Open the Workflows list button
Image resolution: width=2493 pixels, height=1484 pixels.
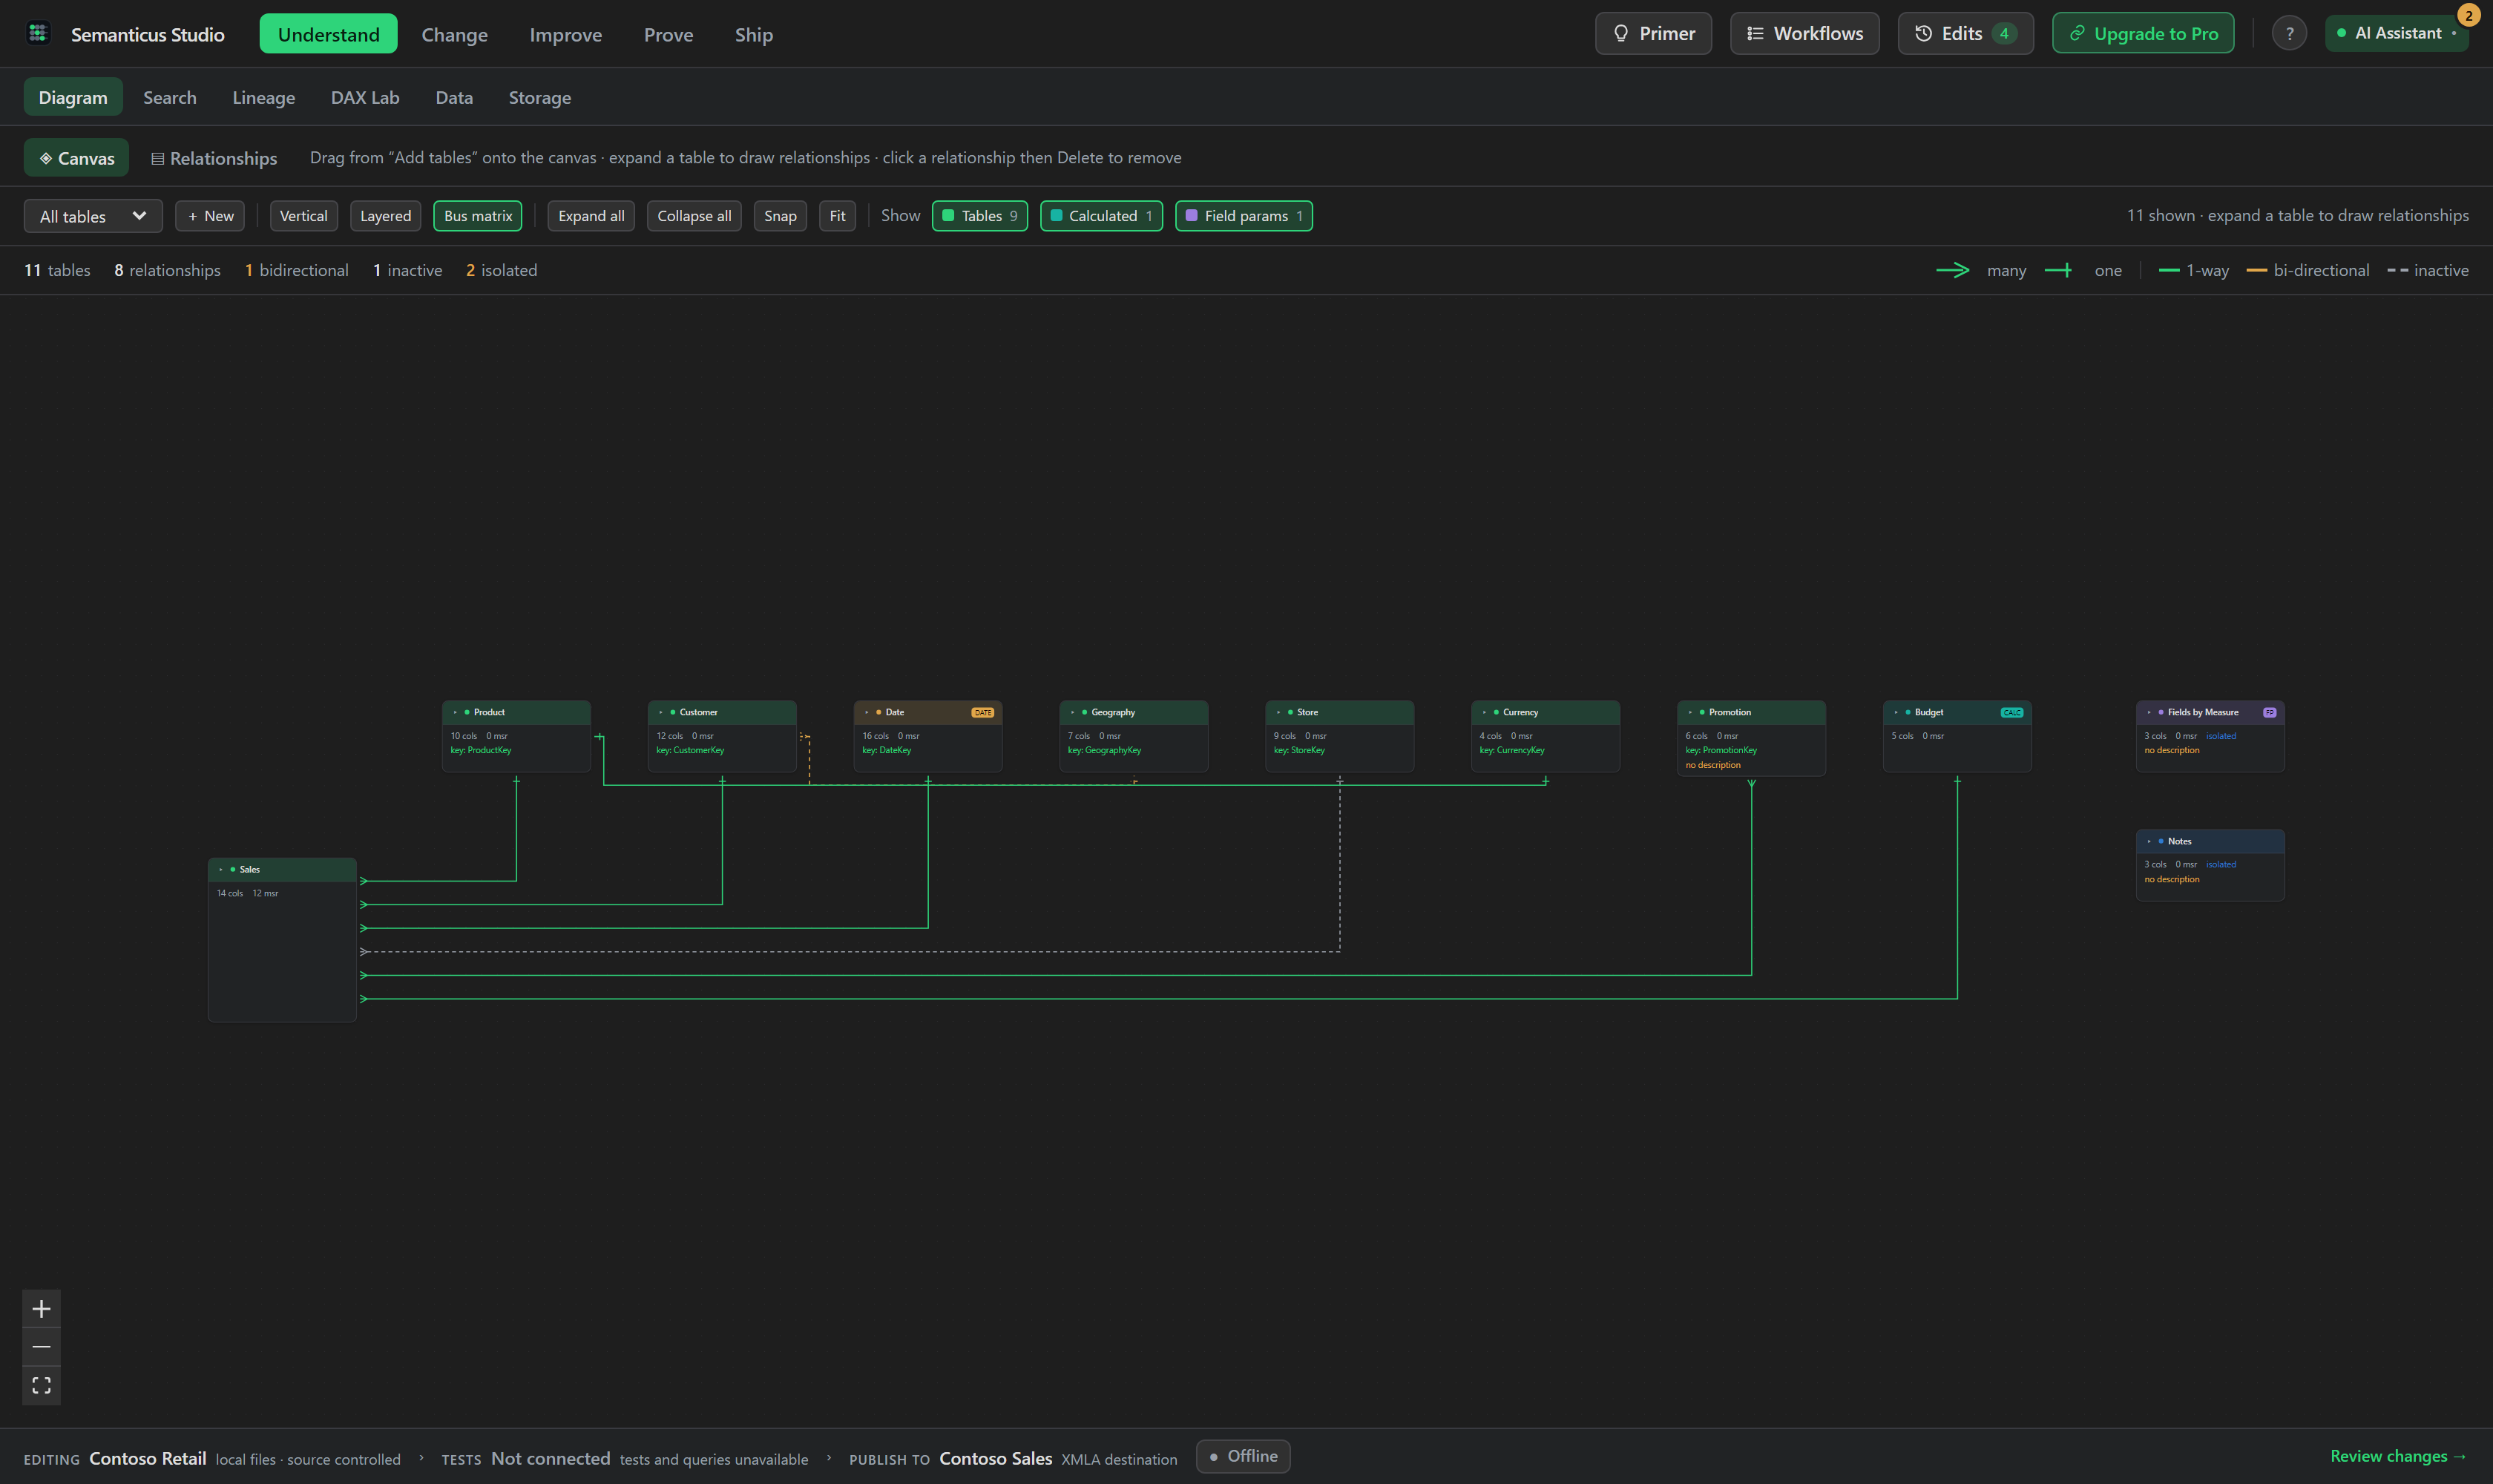coord(1804,34)
